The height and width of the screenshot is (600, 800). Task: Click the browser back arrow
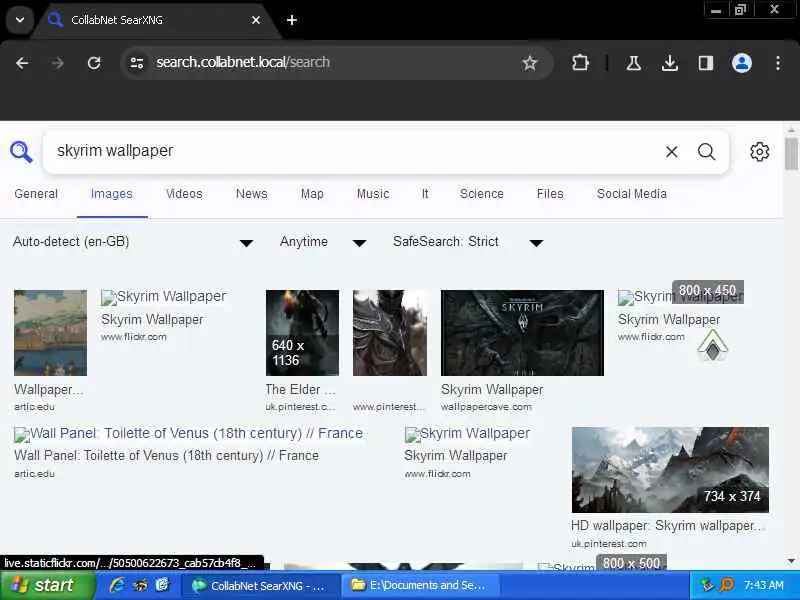point(22,63)
